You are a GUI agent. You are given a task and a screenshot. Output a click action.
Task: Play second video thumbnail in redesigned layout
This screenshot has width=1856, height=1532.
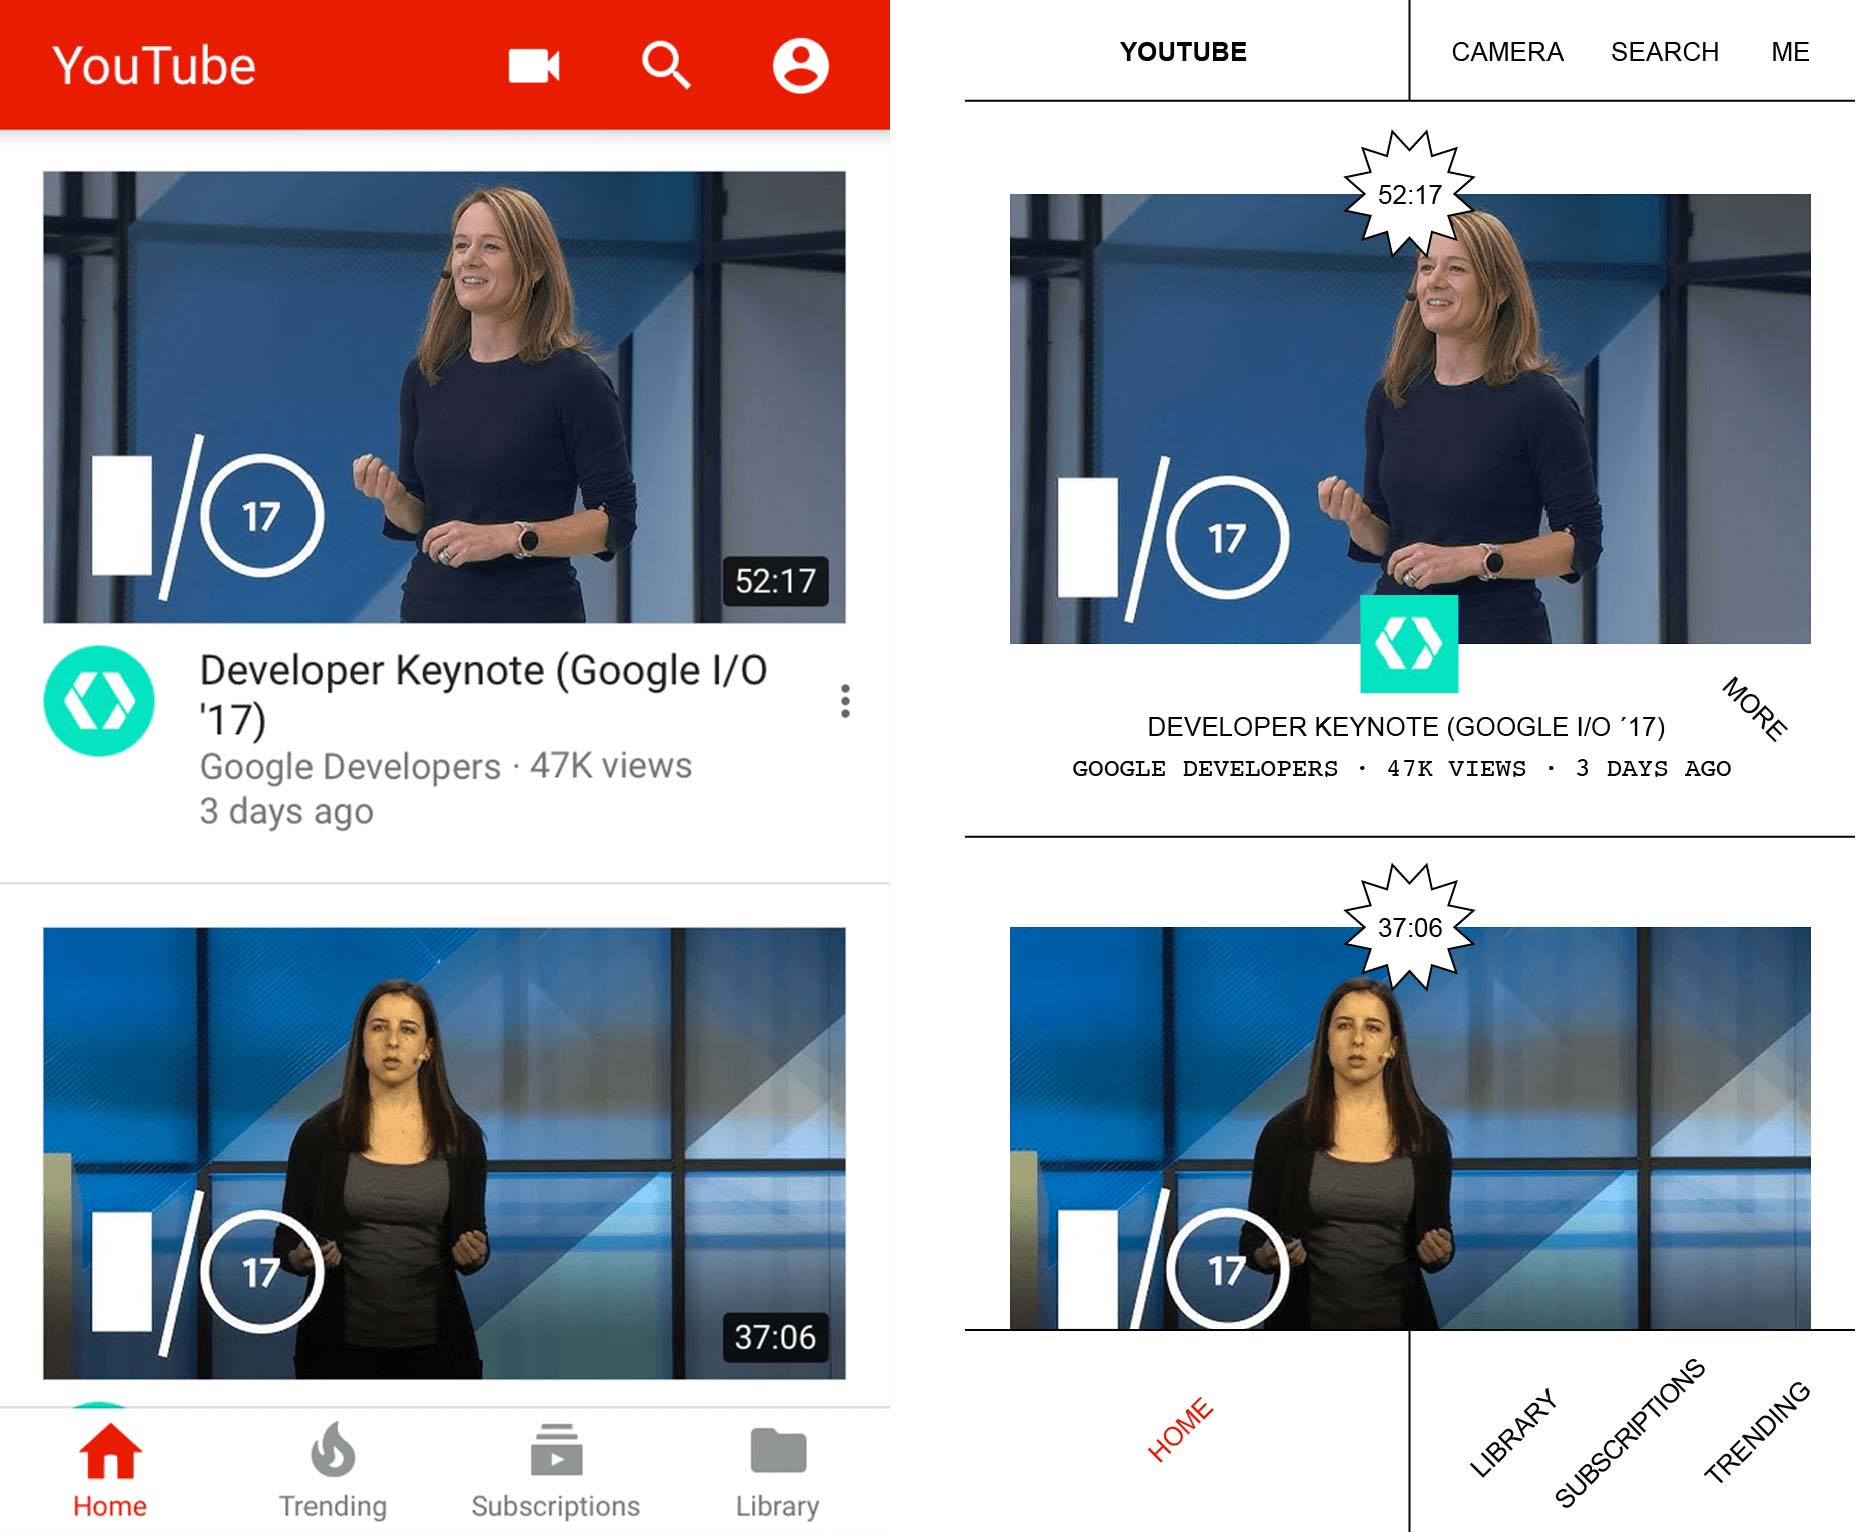(x=1410, y=1128)
